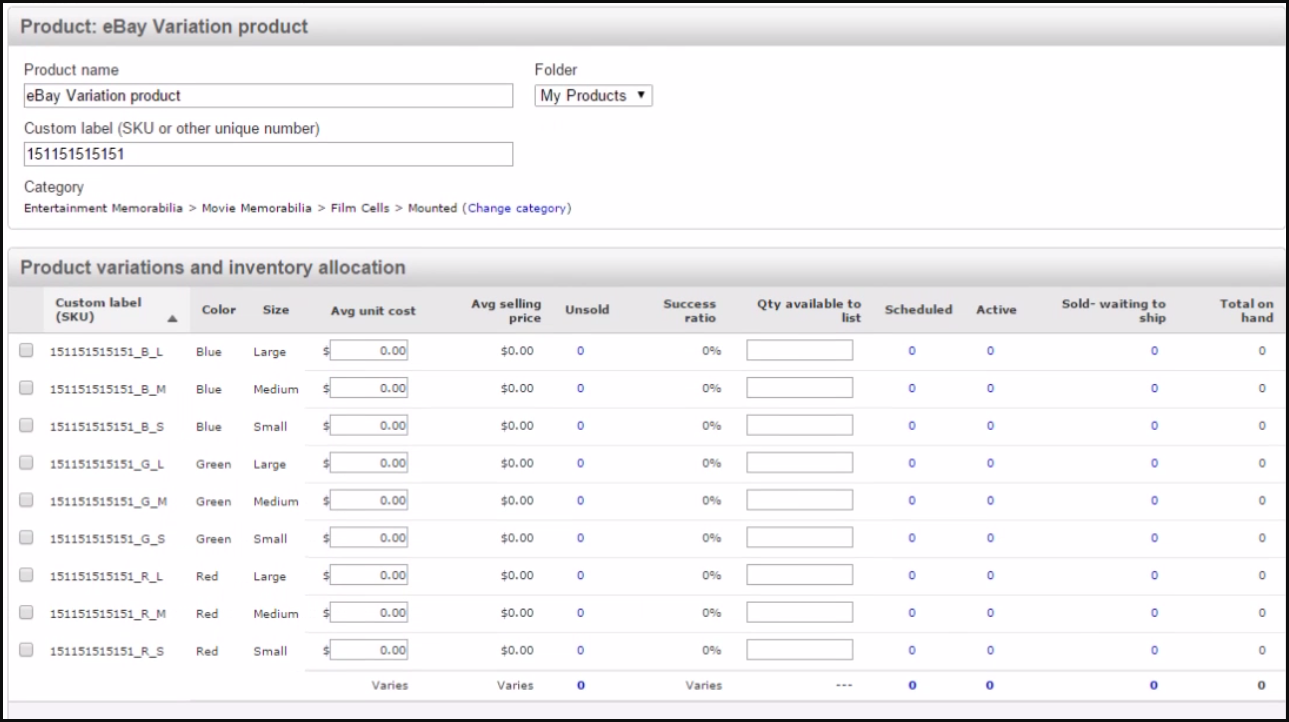Open Unsold count link for Green Large
Image resolution: width=1289 pixels, height=722 pixels.
tap(580, 463)
